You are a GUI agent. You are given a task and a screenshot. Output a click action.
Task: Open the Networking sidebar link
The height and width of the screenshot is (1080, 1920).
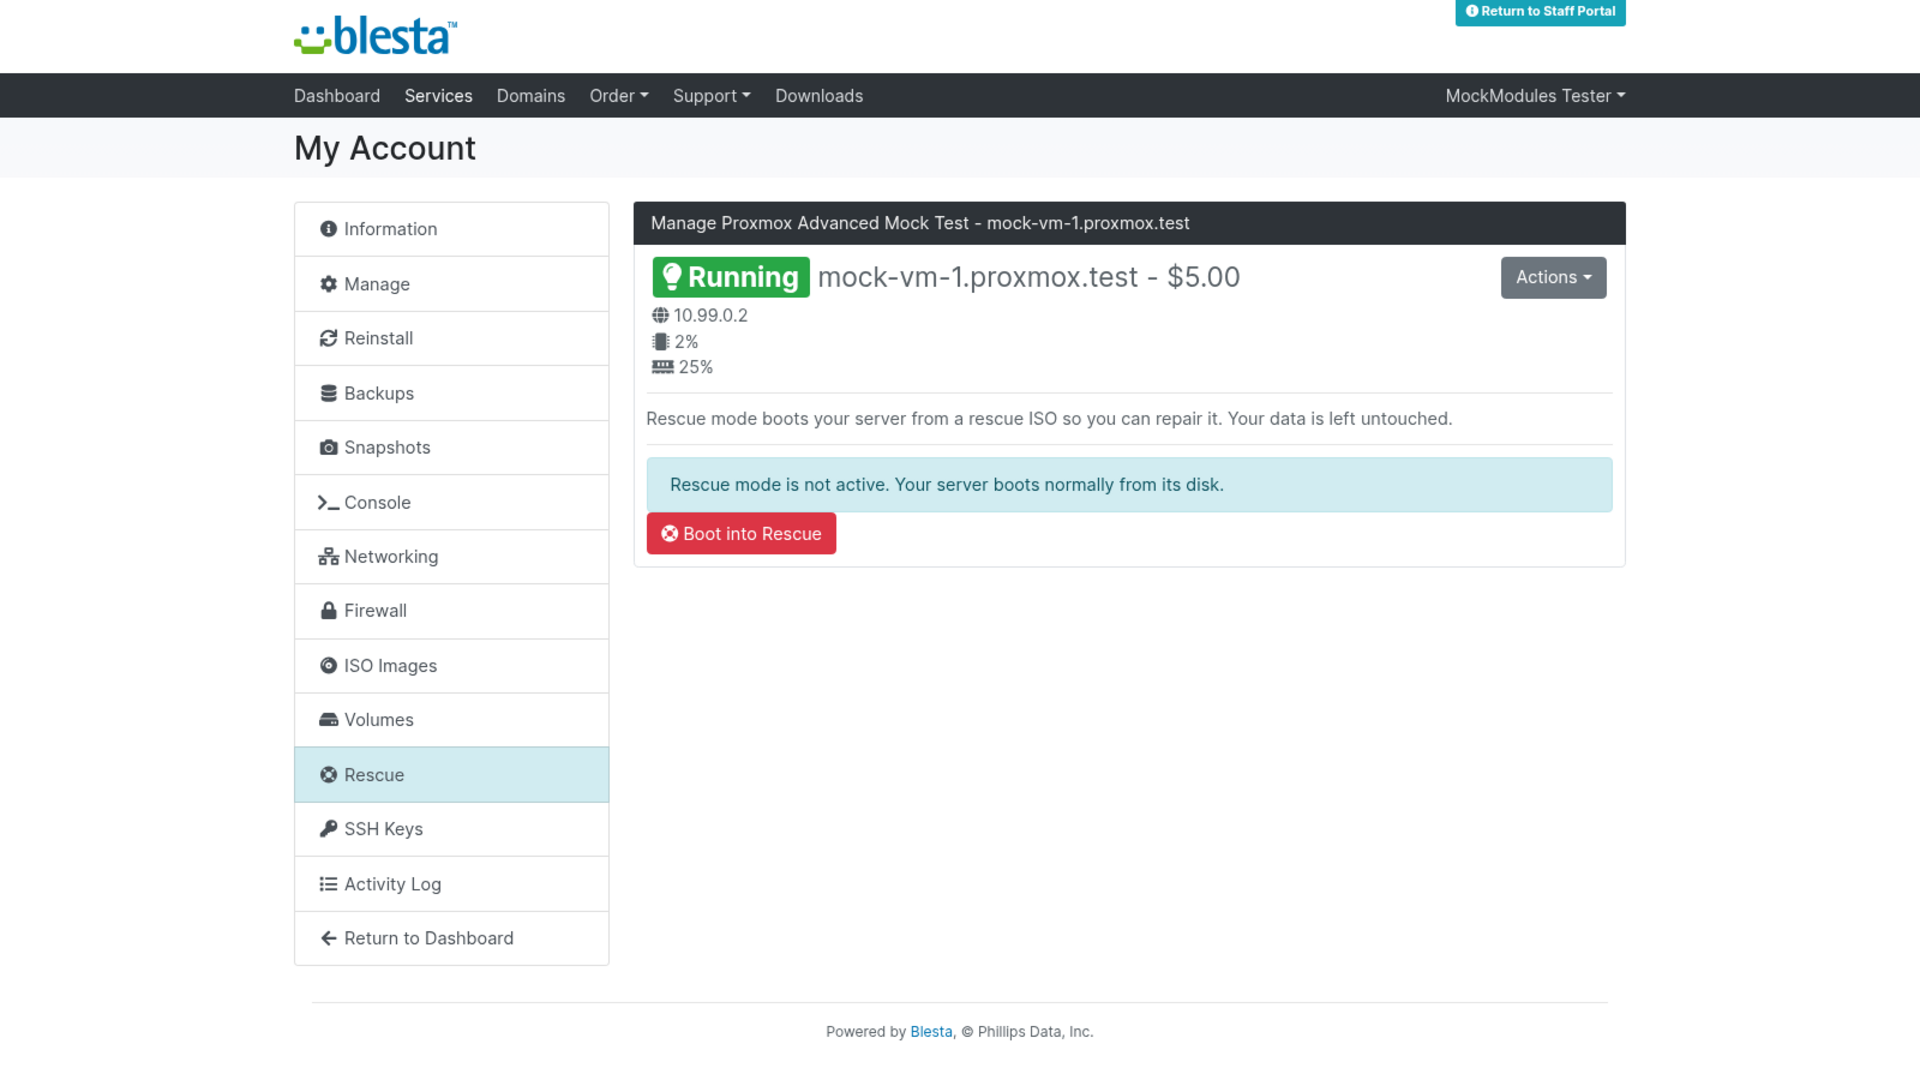click(452, 557)
